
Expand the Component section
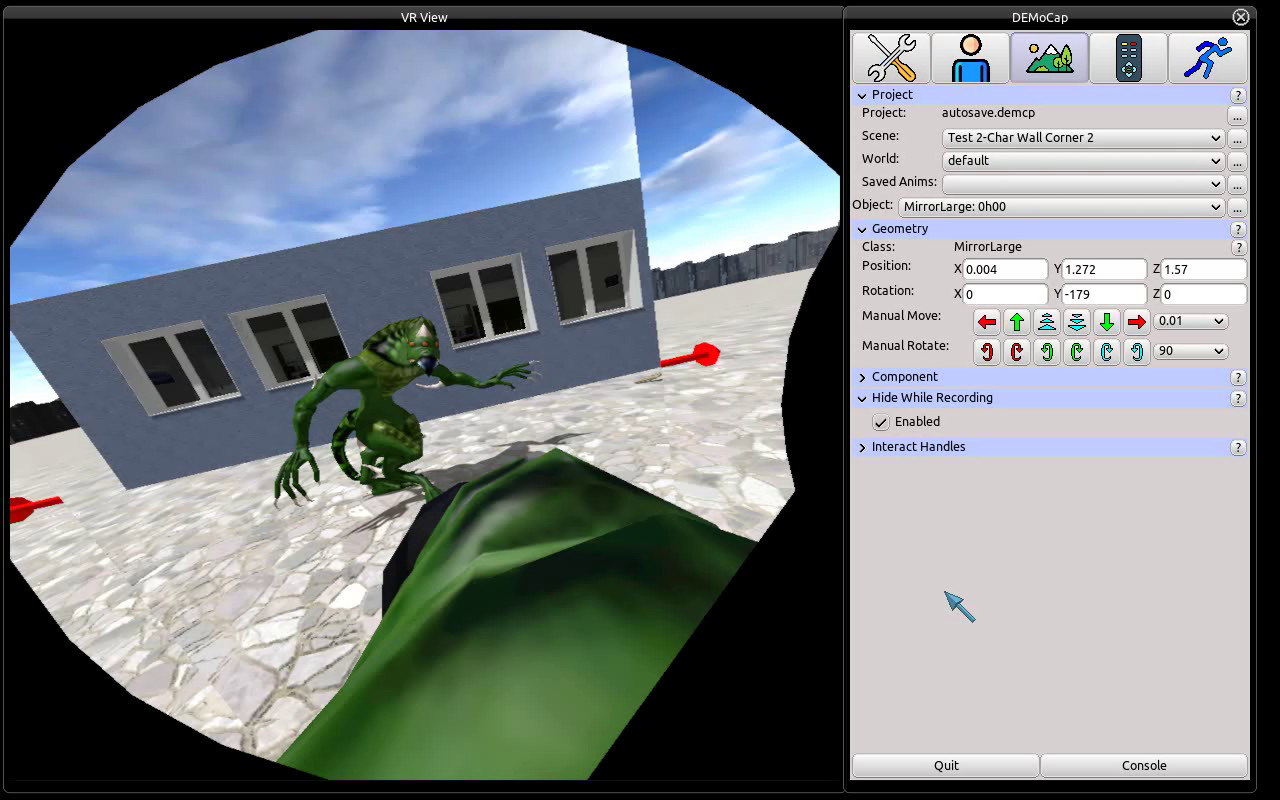tap(862, 377)
